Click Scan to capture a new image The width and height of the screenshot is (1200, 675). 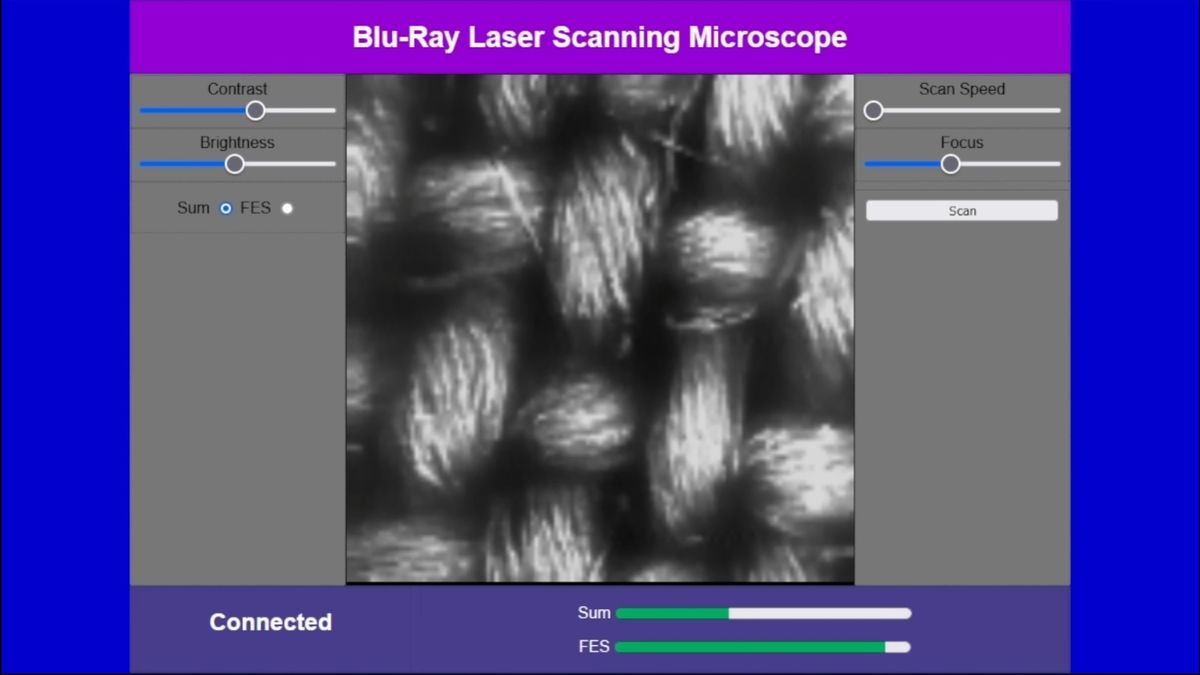coord(961,210)
